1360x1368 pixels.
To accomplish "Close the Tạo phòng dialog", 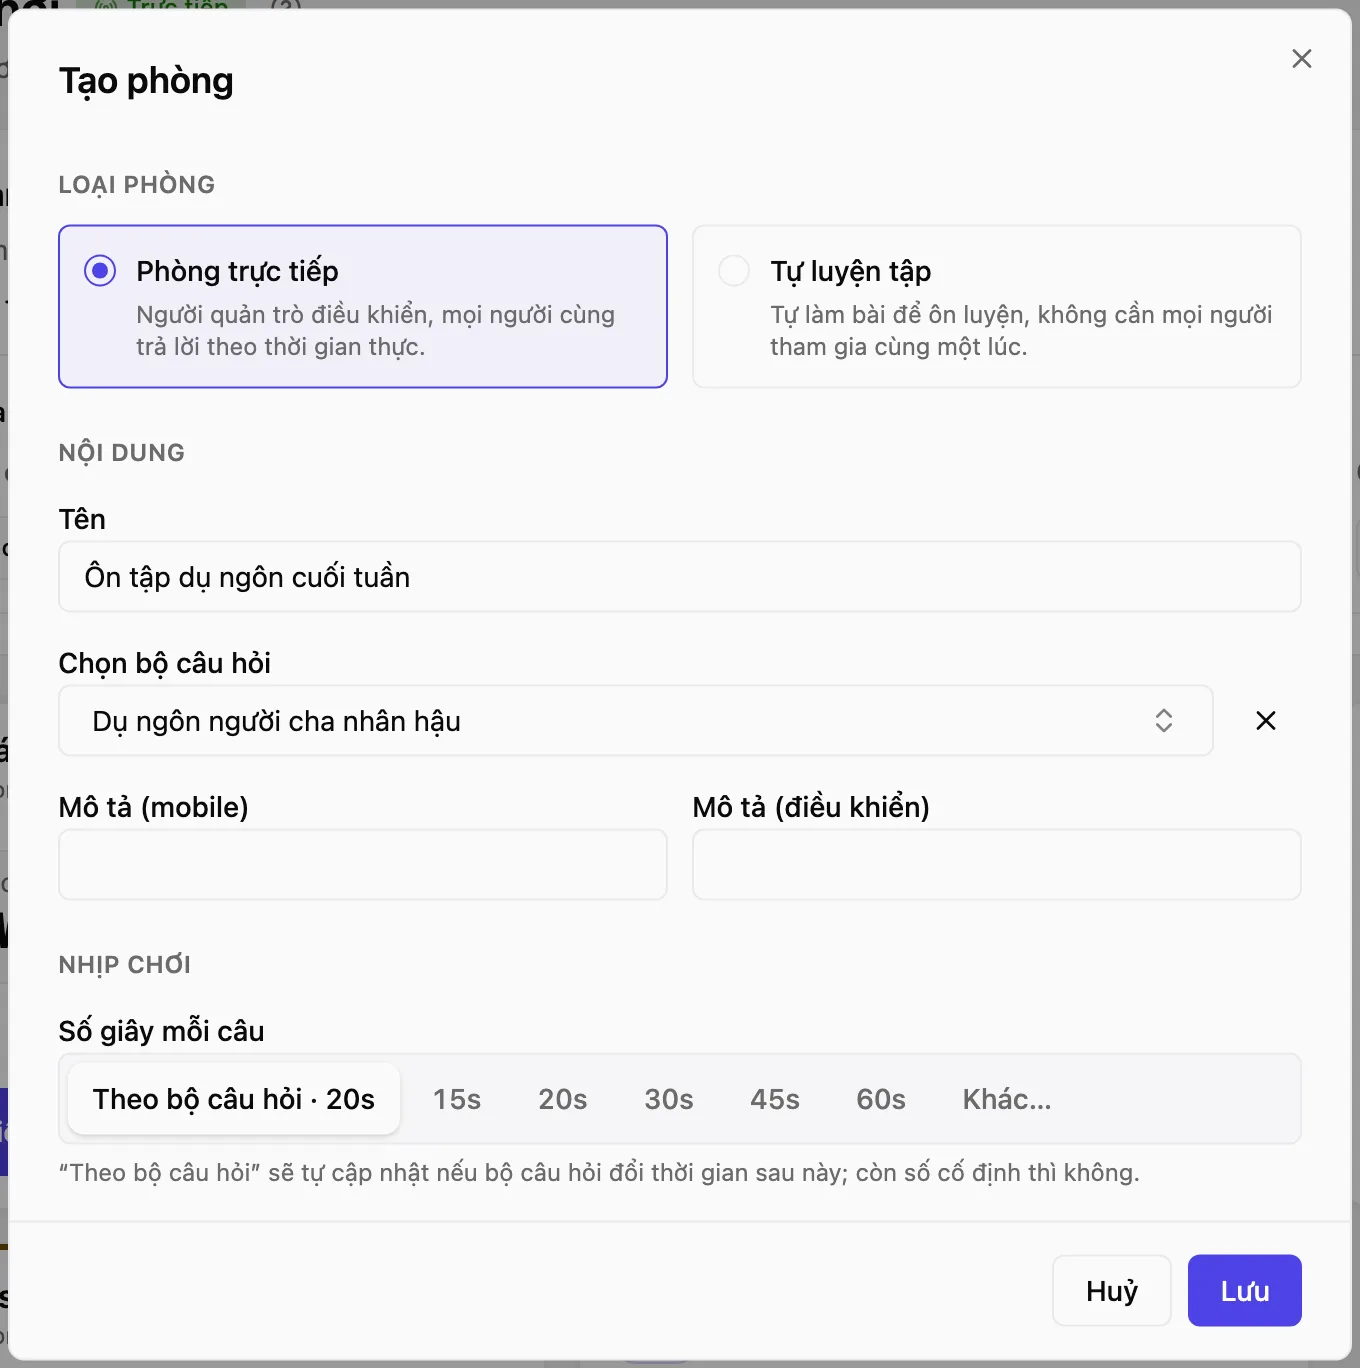I will click(x=1301, y=59).
